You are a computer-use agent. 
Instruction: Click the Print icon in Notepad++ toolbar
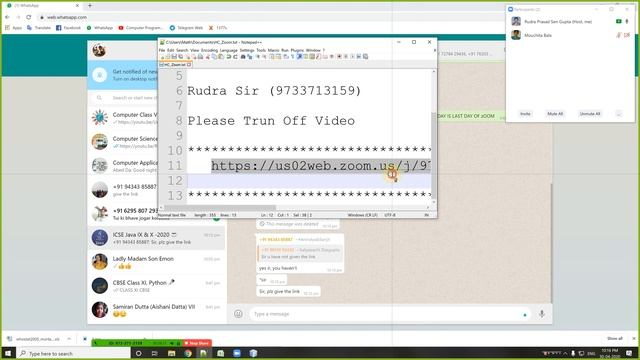tap(200, 57)
